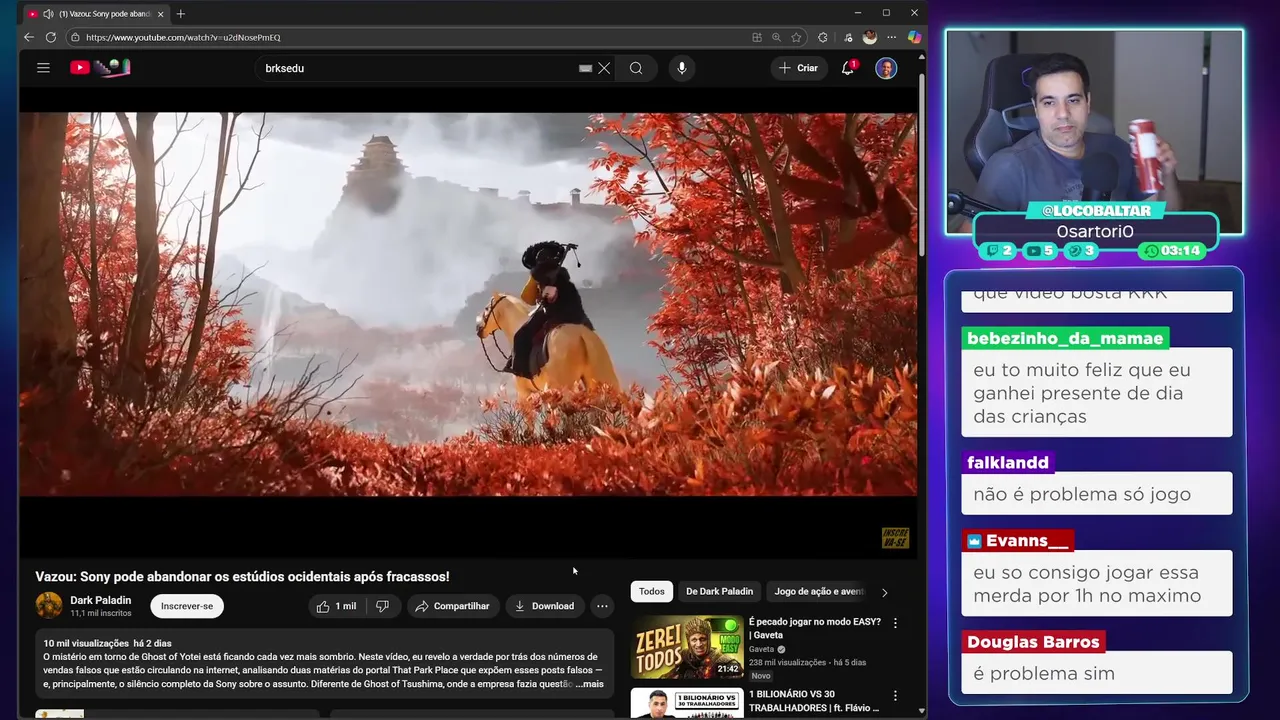Clear the search text with the X icon
The image size is (1280, 720).
coord(604,68)
